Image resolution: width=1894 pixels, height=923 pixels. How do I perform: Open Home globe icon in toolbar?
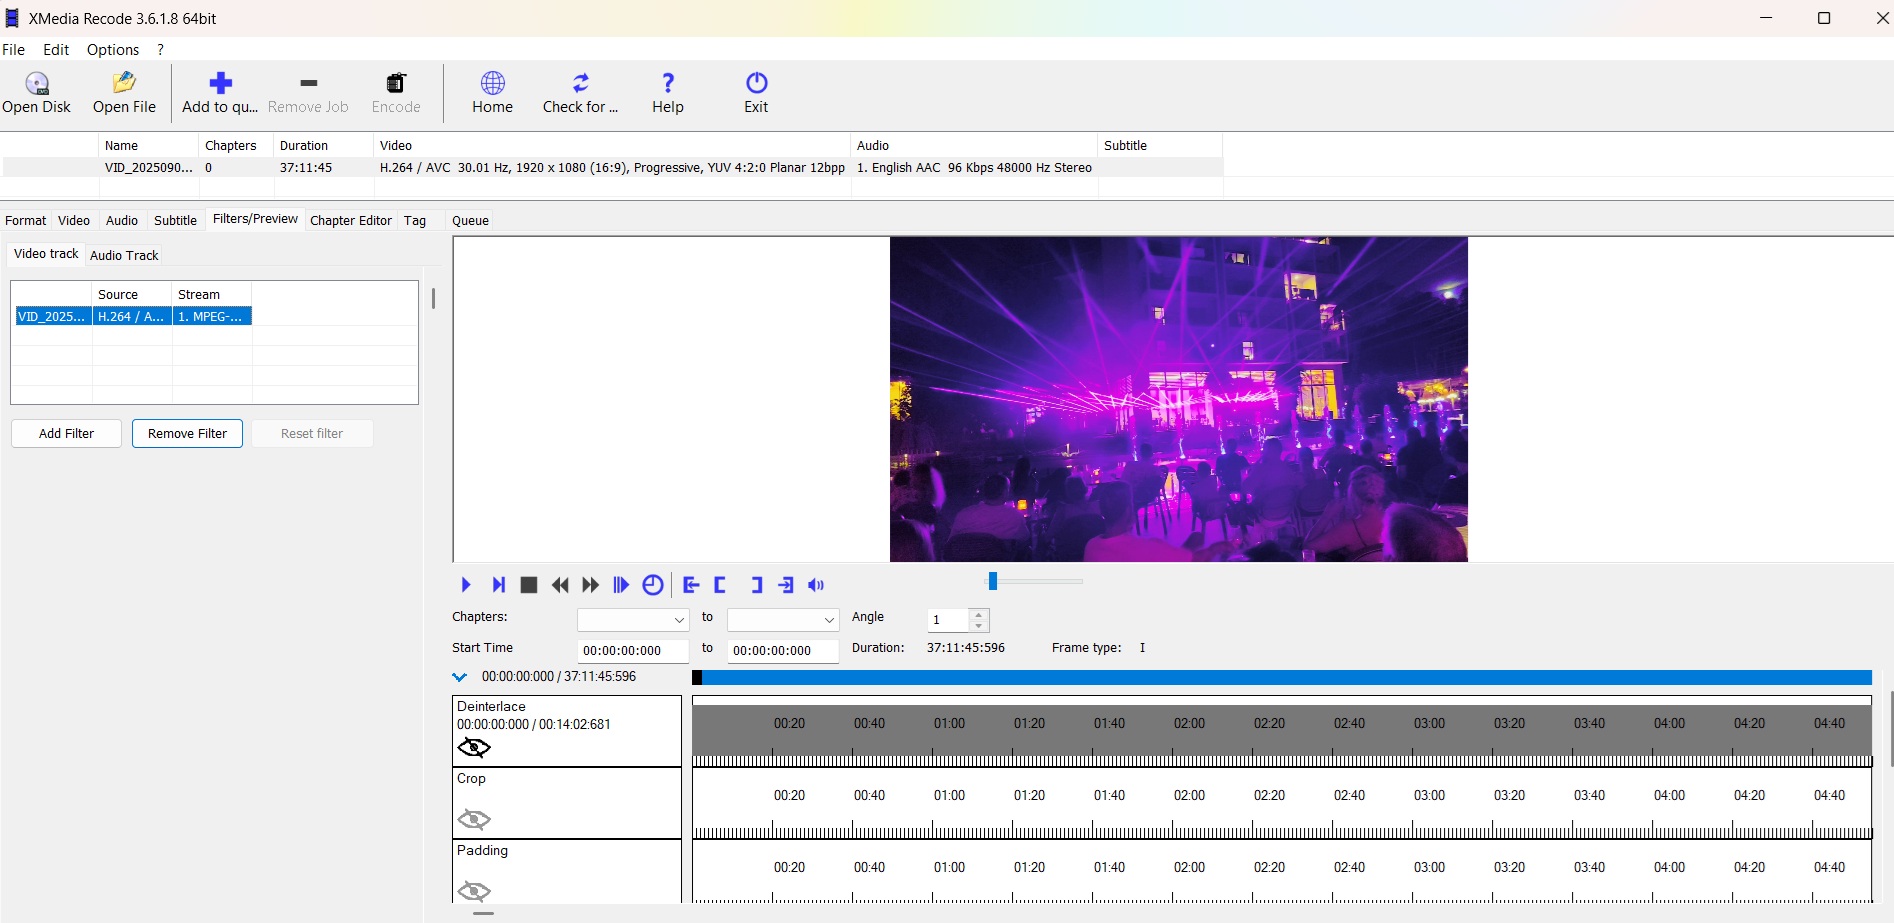pyautogui.click(x=492, y=83)
